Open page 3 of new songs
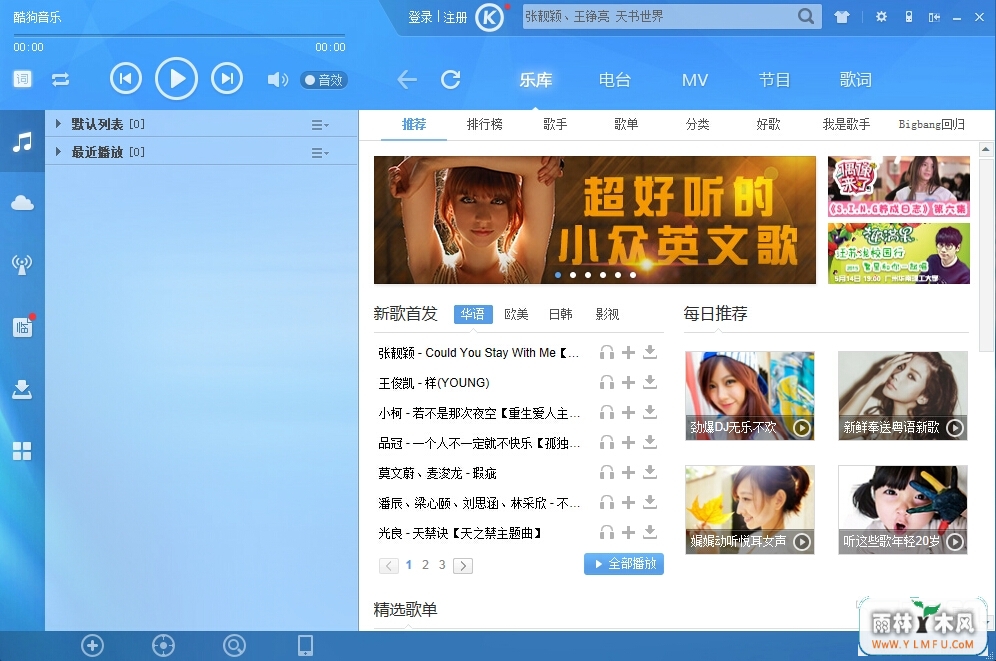 [x=442, y=564]
